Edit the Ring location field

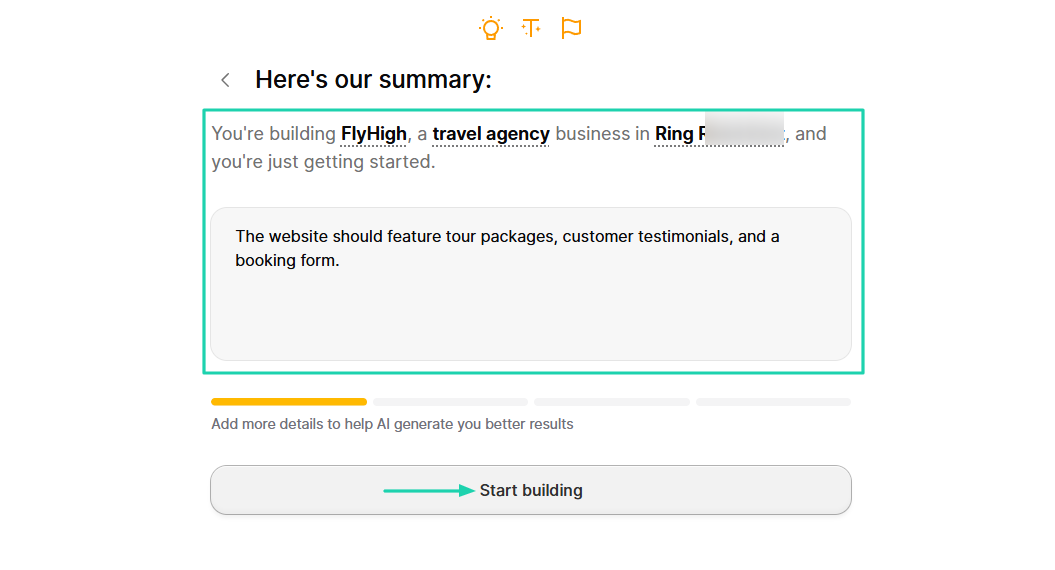719,134
